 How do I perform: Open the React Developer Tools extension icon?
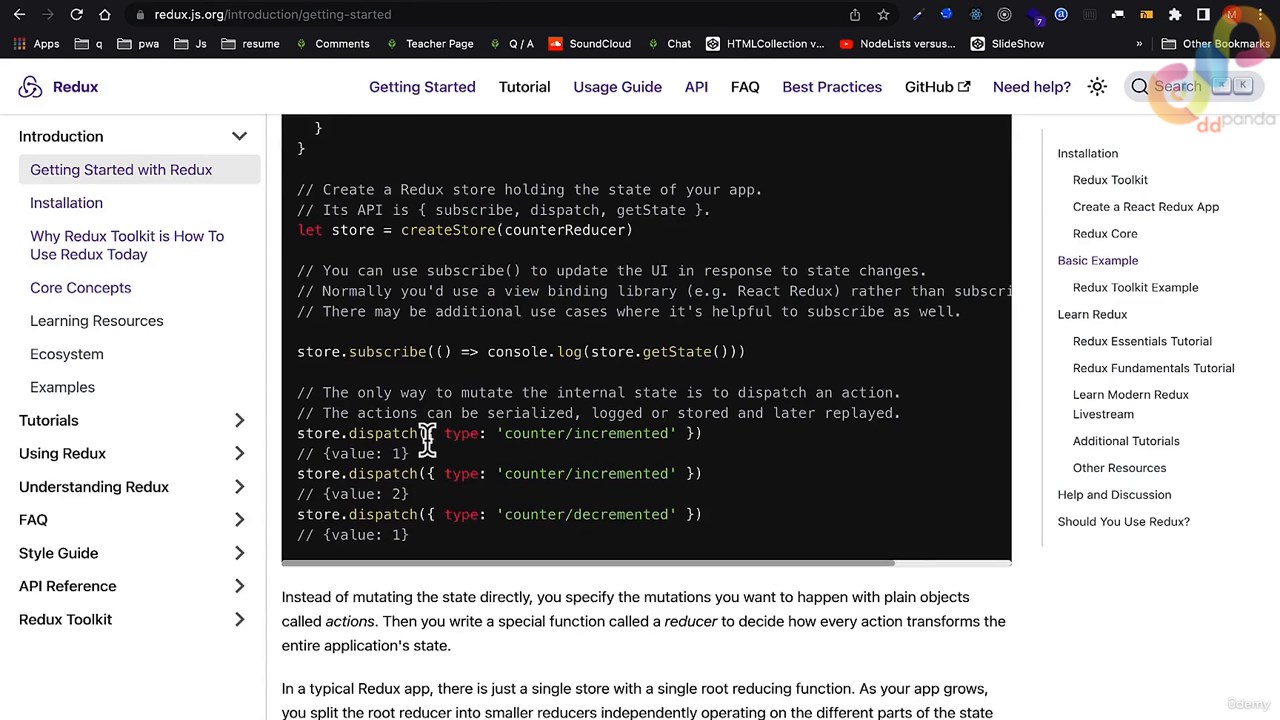coord(975,15)
